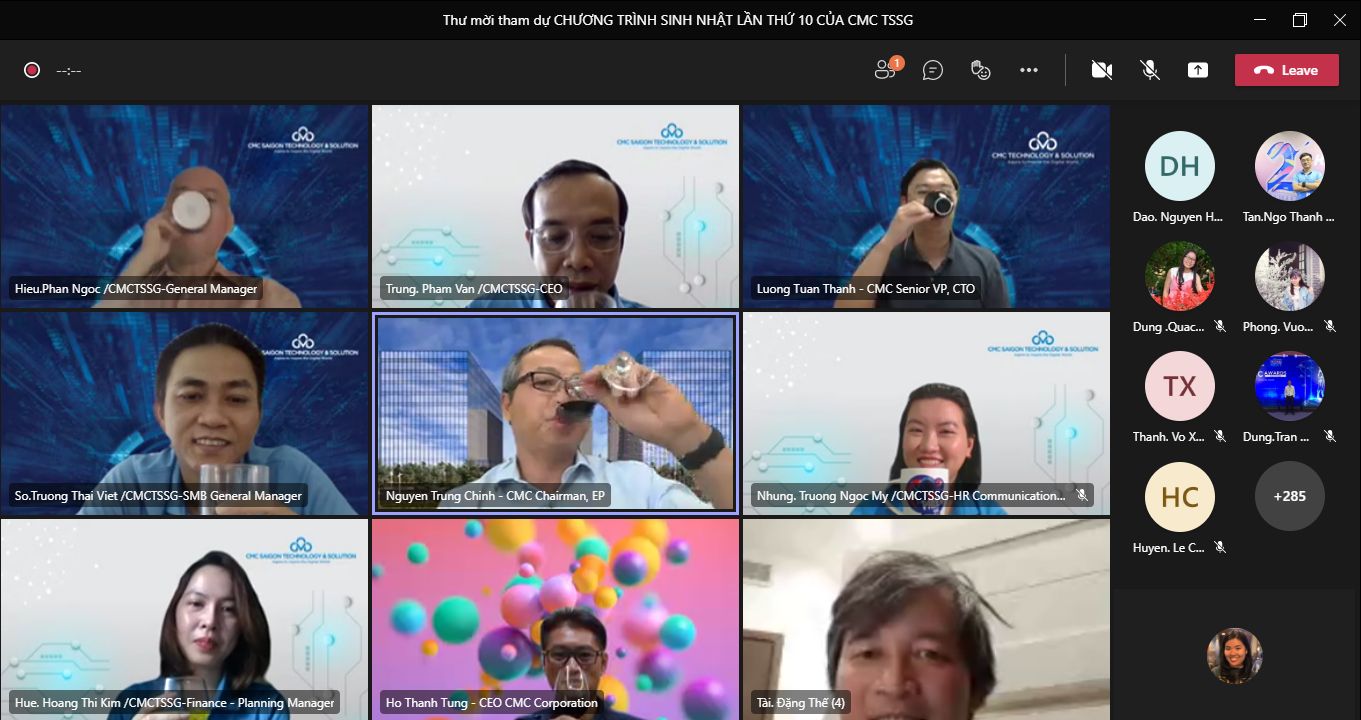Open the +285 more participants list
The height and width of the screenshot is (720, 1361).
[x=1290, y=496]
